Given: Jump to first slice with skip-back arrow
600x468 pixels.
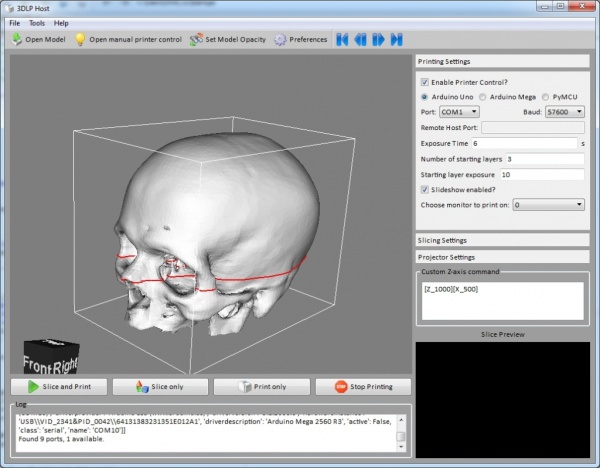Looking at the screenshot, I should pos(342,40).
